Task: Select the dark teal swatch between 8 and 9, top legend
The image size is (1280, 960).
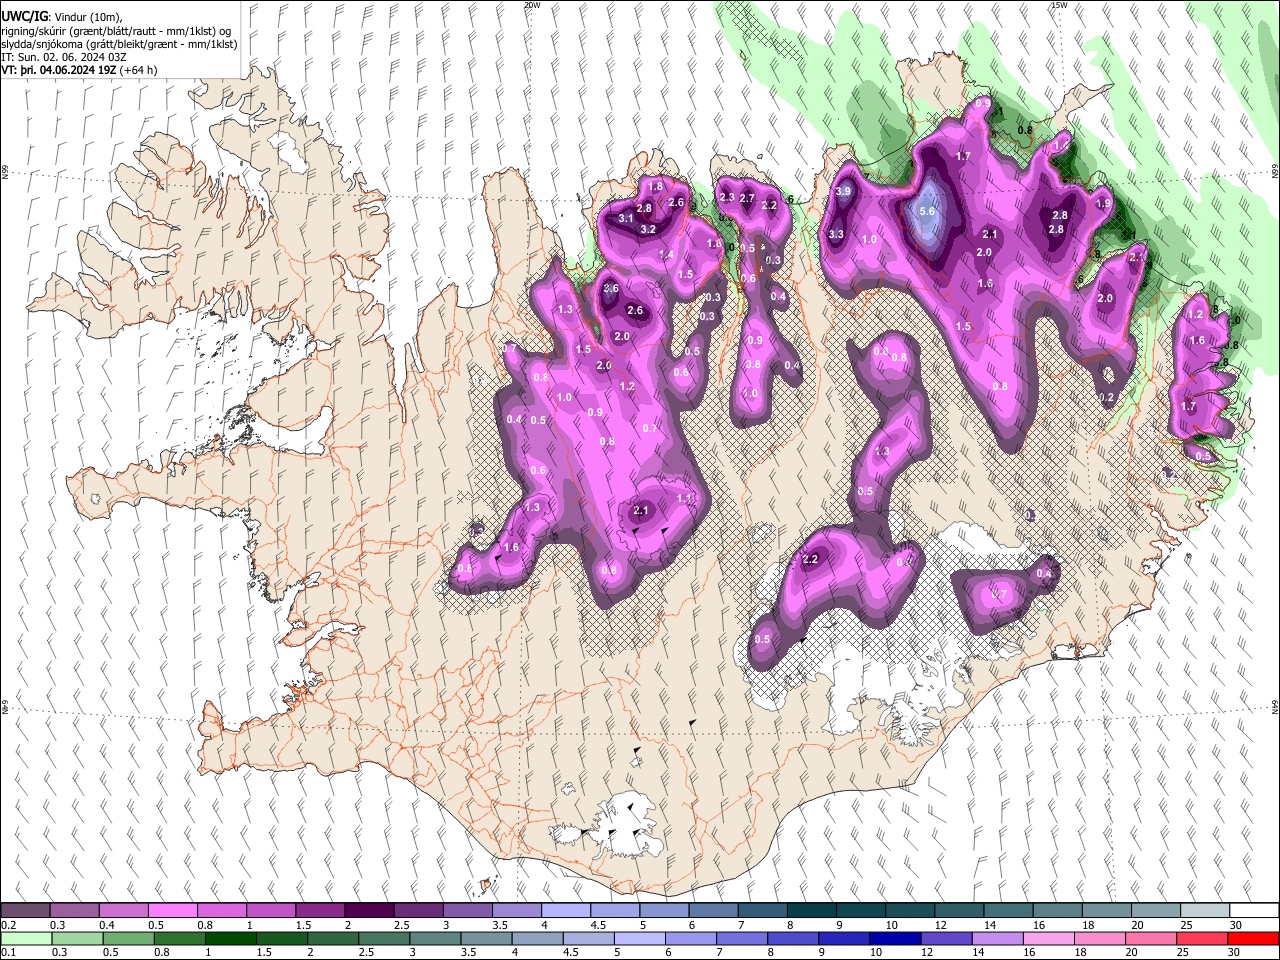Action: (x=811, y=910)
